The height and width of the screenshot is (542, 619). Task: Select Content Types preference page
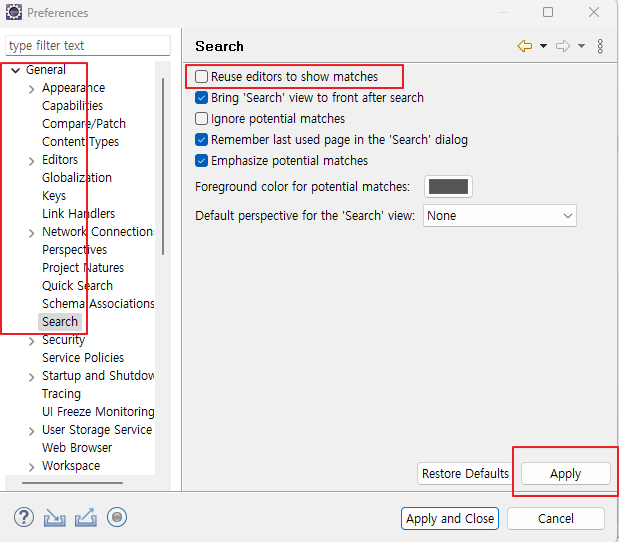click(81, 142)
